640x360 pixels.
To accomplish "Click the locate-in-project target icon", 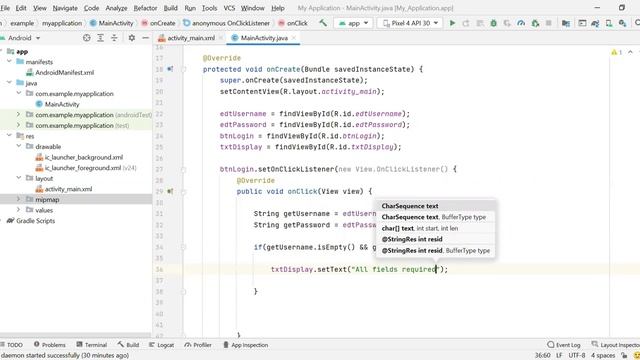I will pos(87,38).
